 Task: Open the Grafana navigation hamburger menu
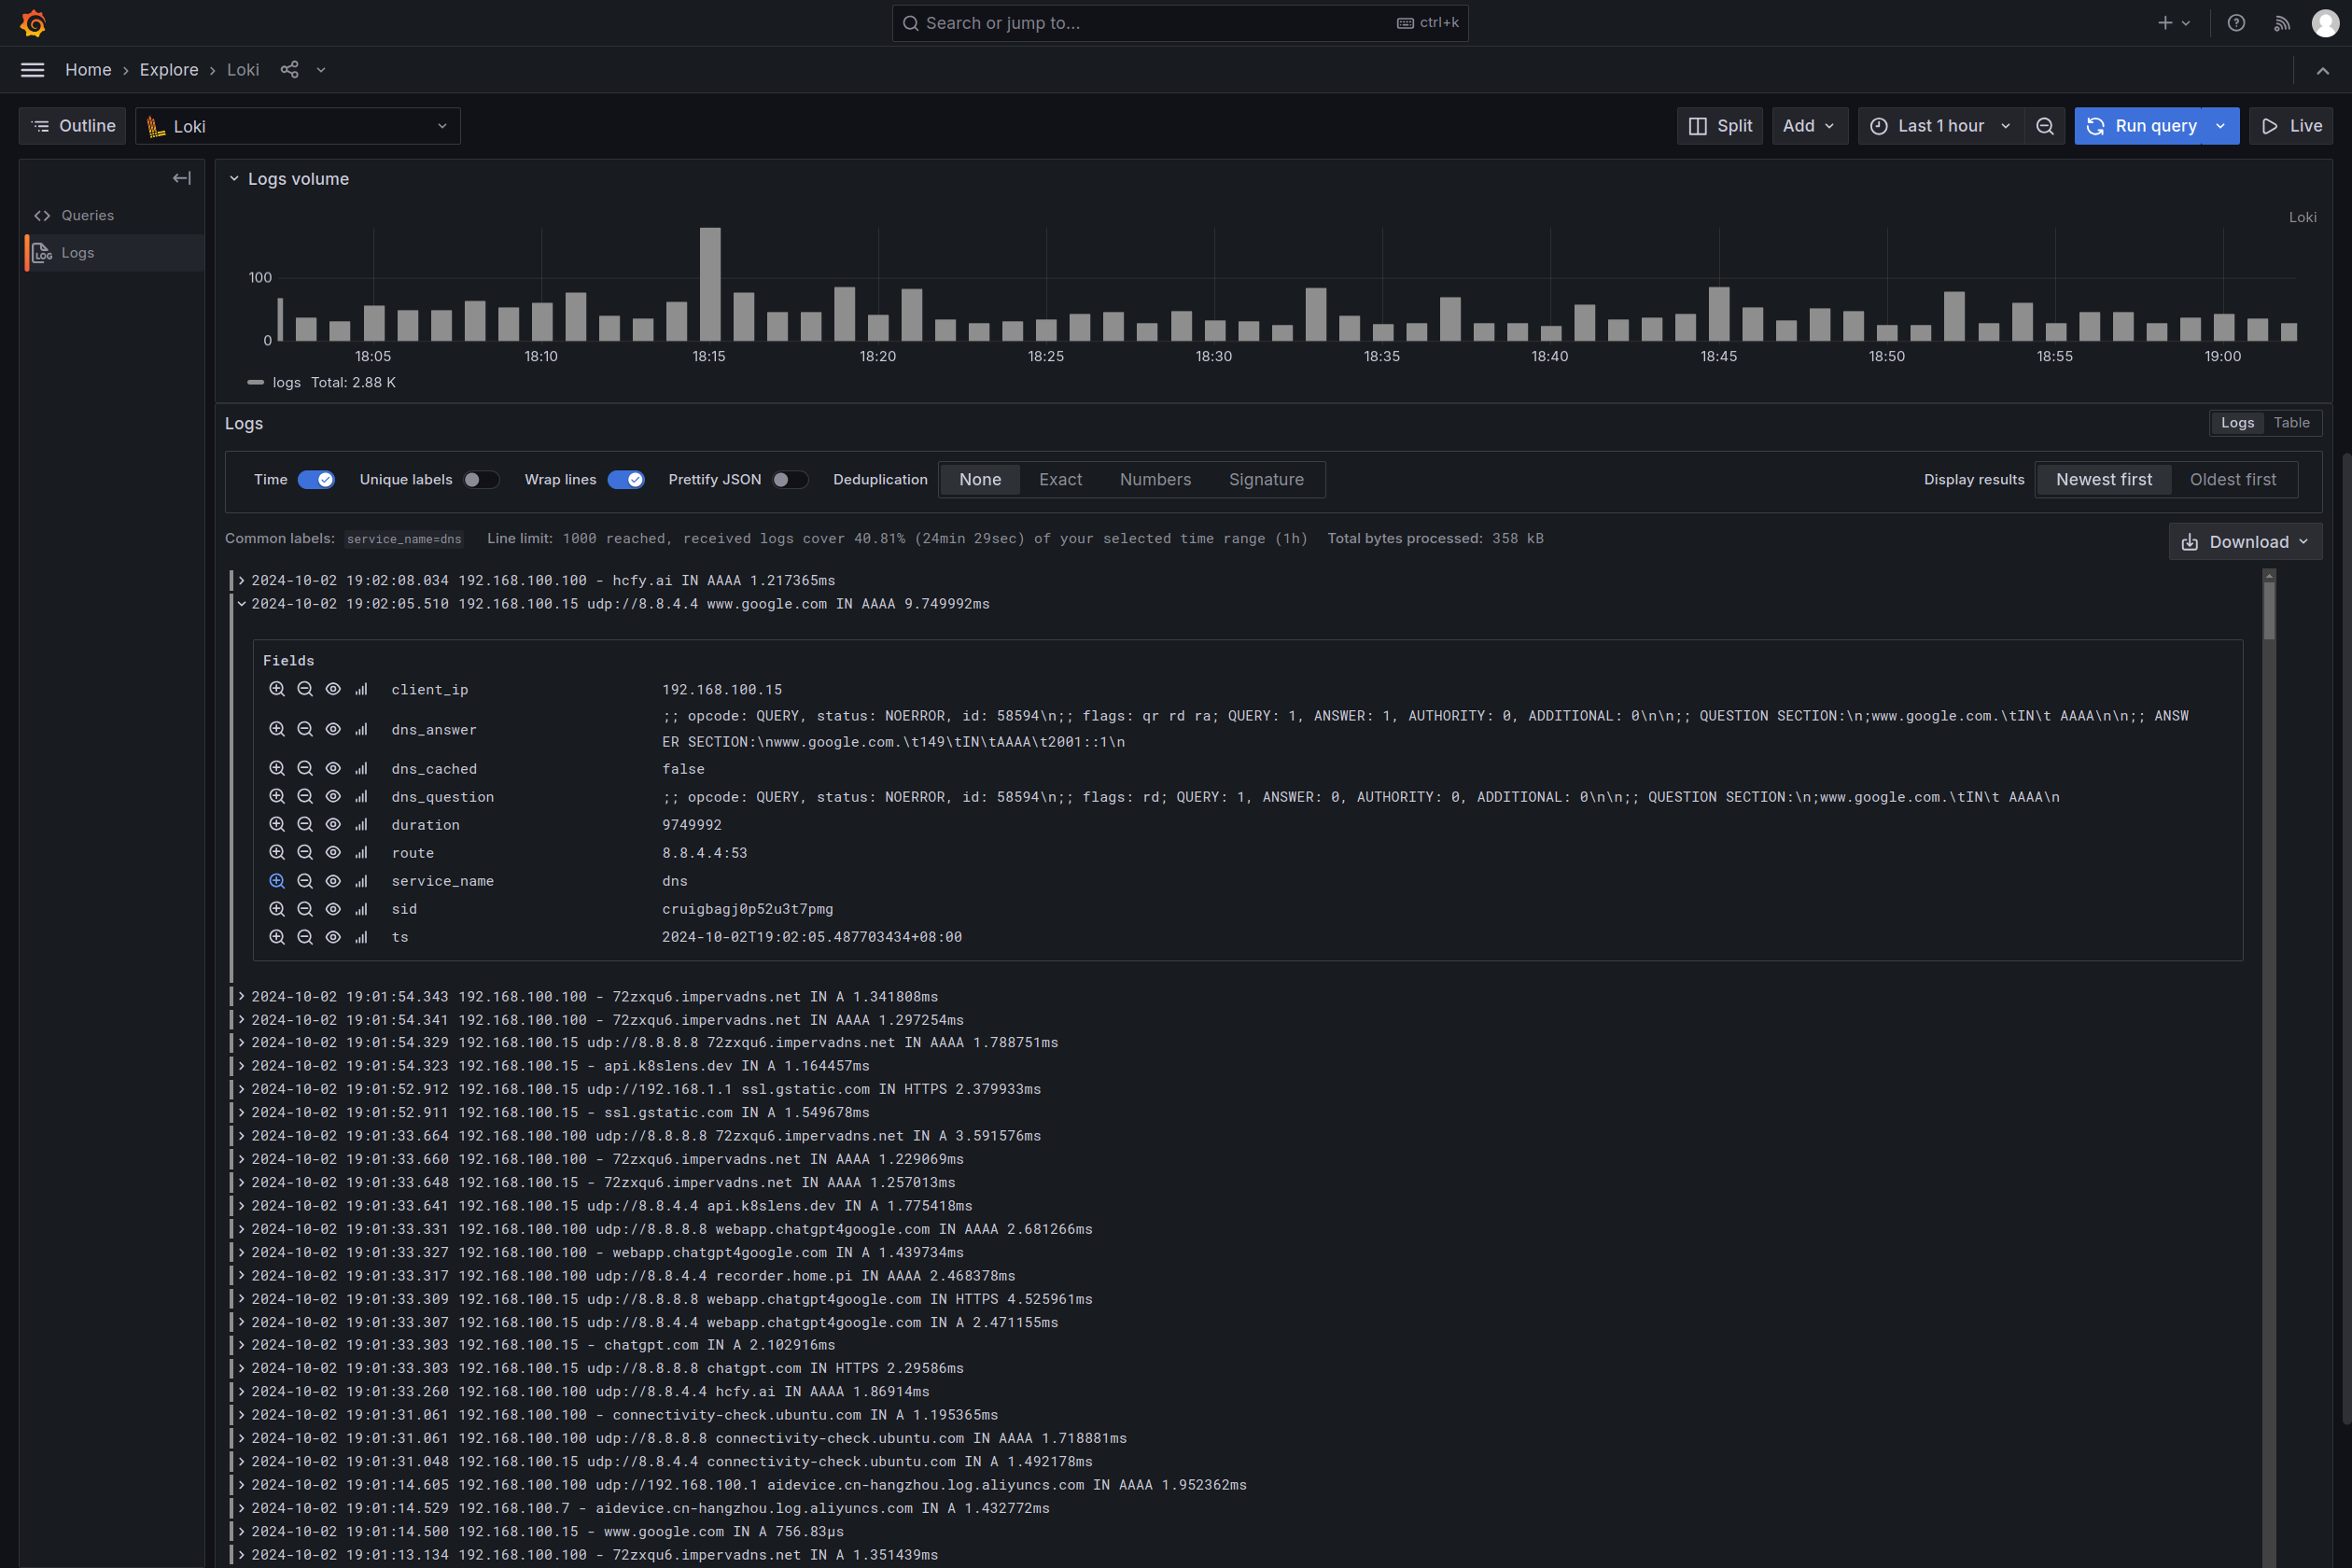[32, 70]
